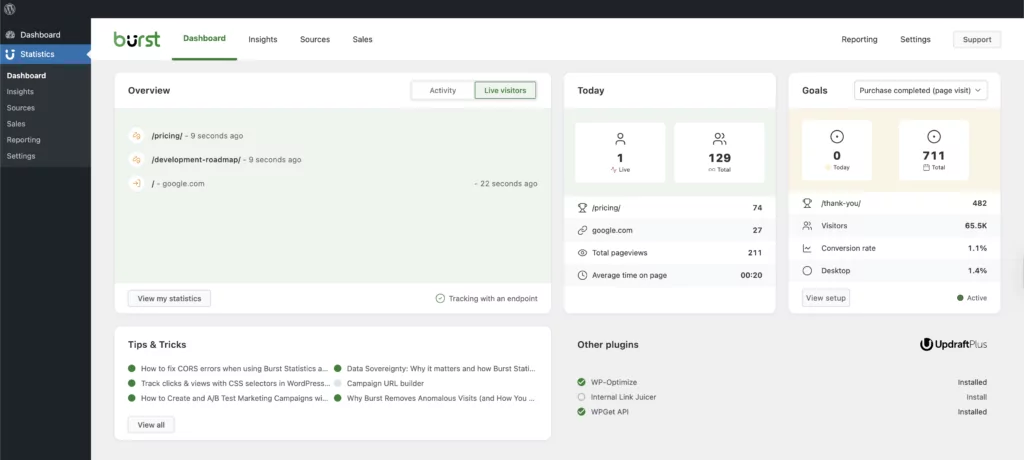The image size is (1024, 460).
Task: Click the Burst icon beside Statistics
Action: [10, 54]
